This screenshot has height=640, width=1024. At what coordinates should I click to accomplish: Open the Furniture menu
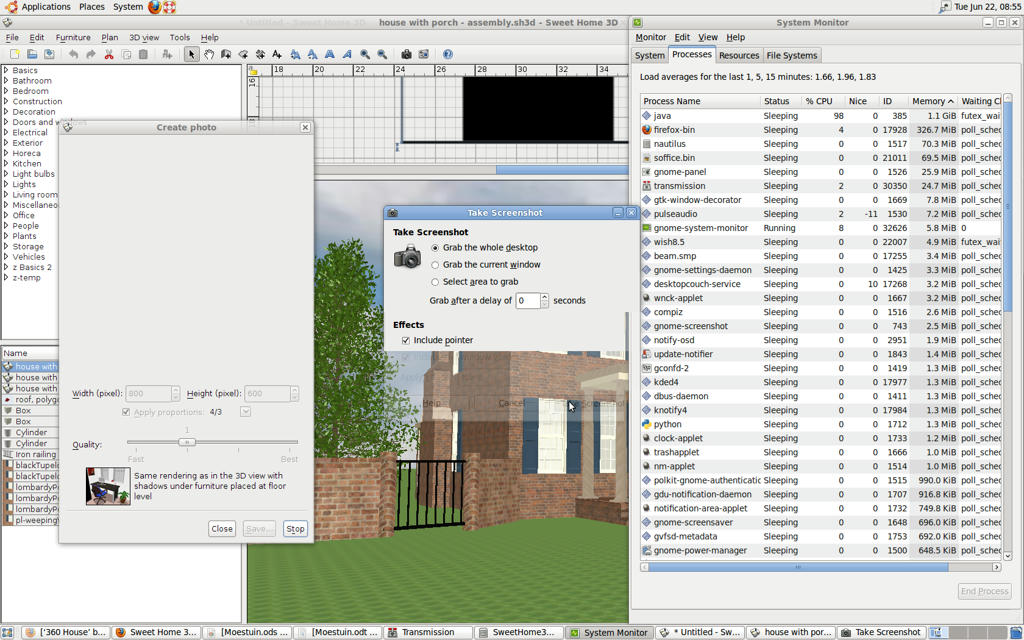coord(72,38)
